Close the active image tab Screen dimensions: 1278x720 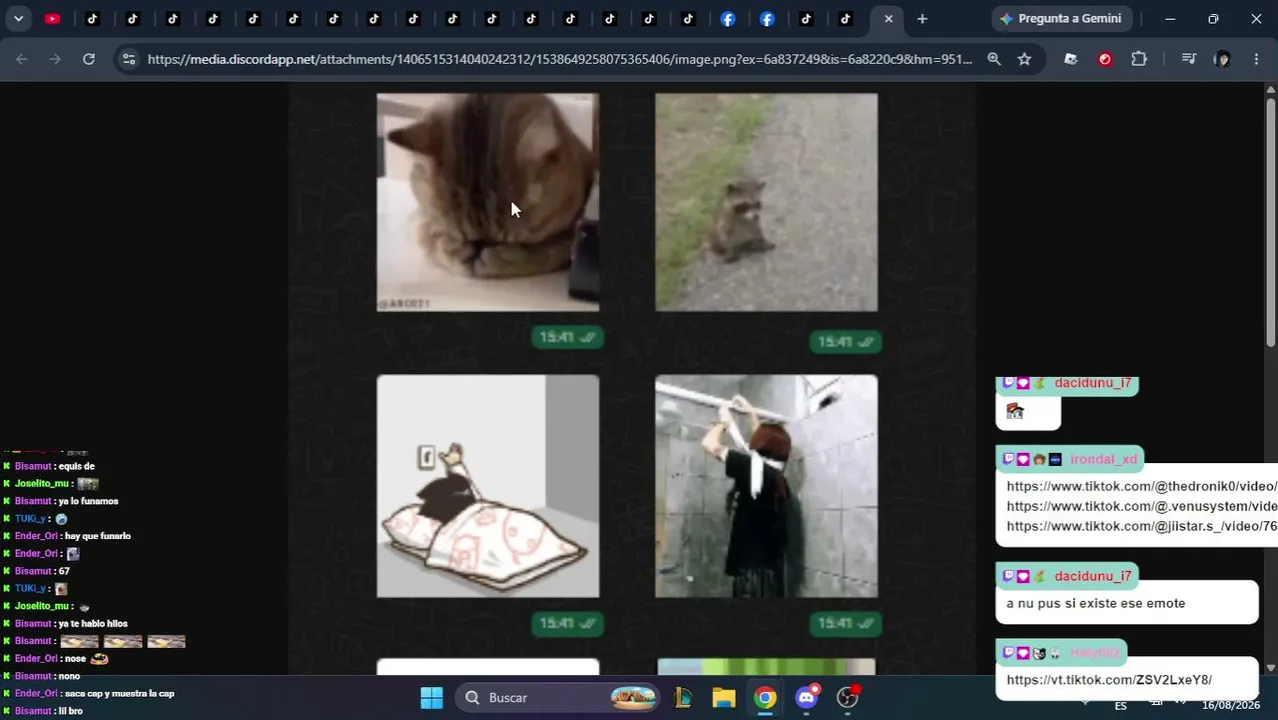pos(888,18)
